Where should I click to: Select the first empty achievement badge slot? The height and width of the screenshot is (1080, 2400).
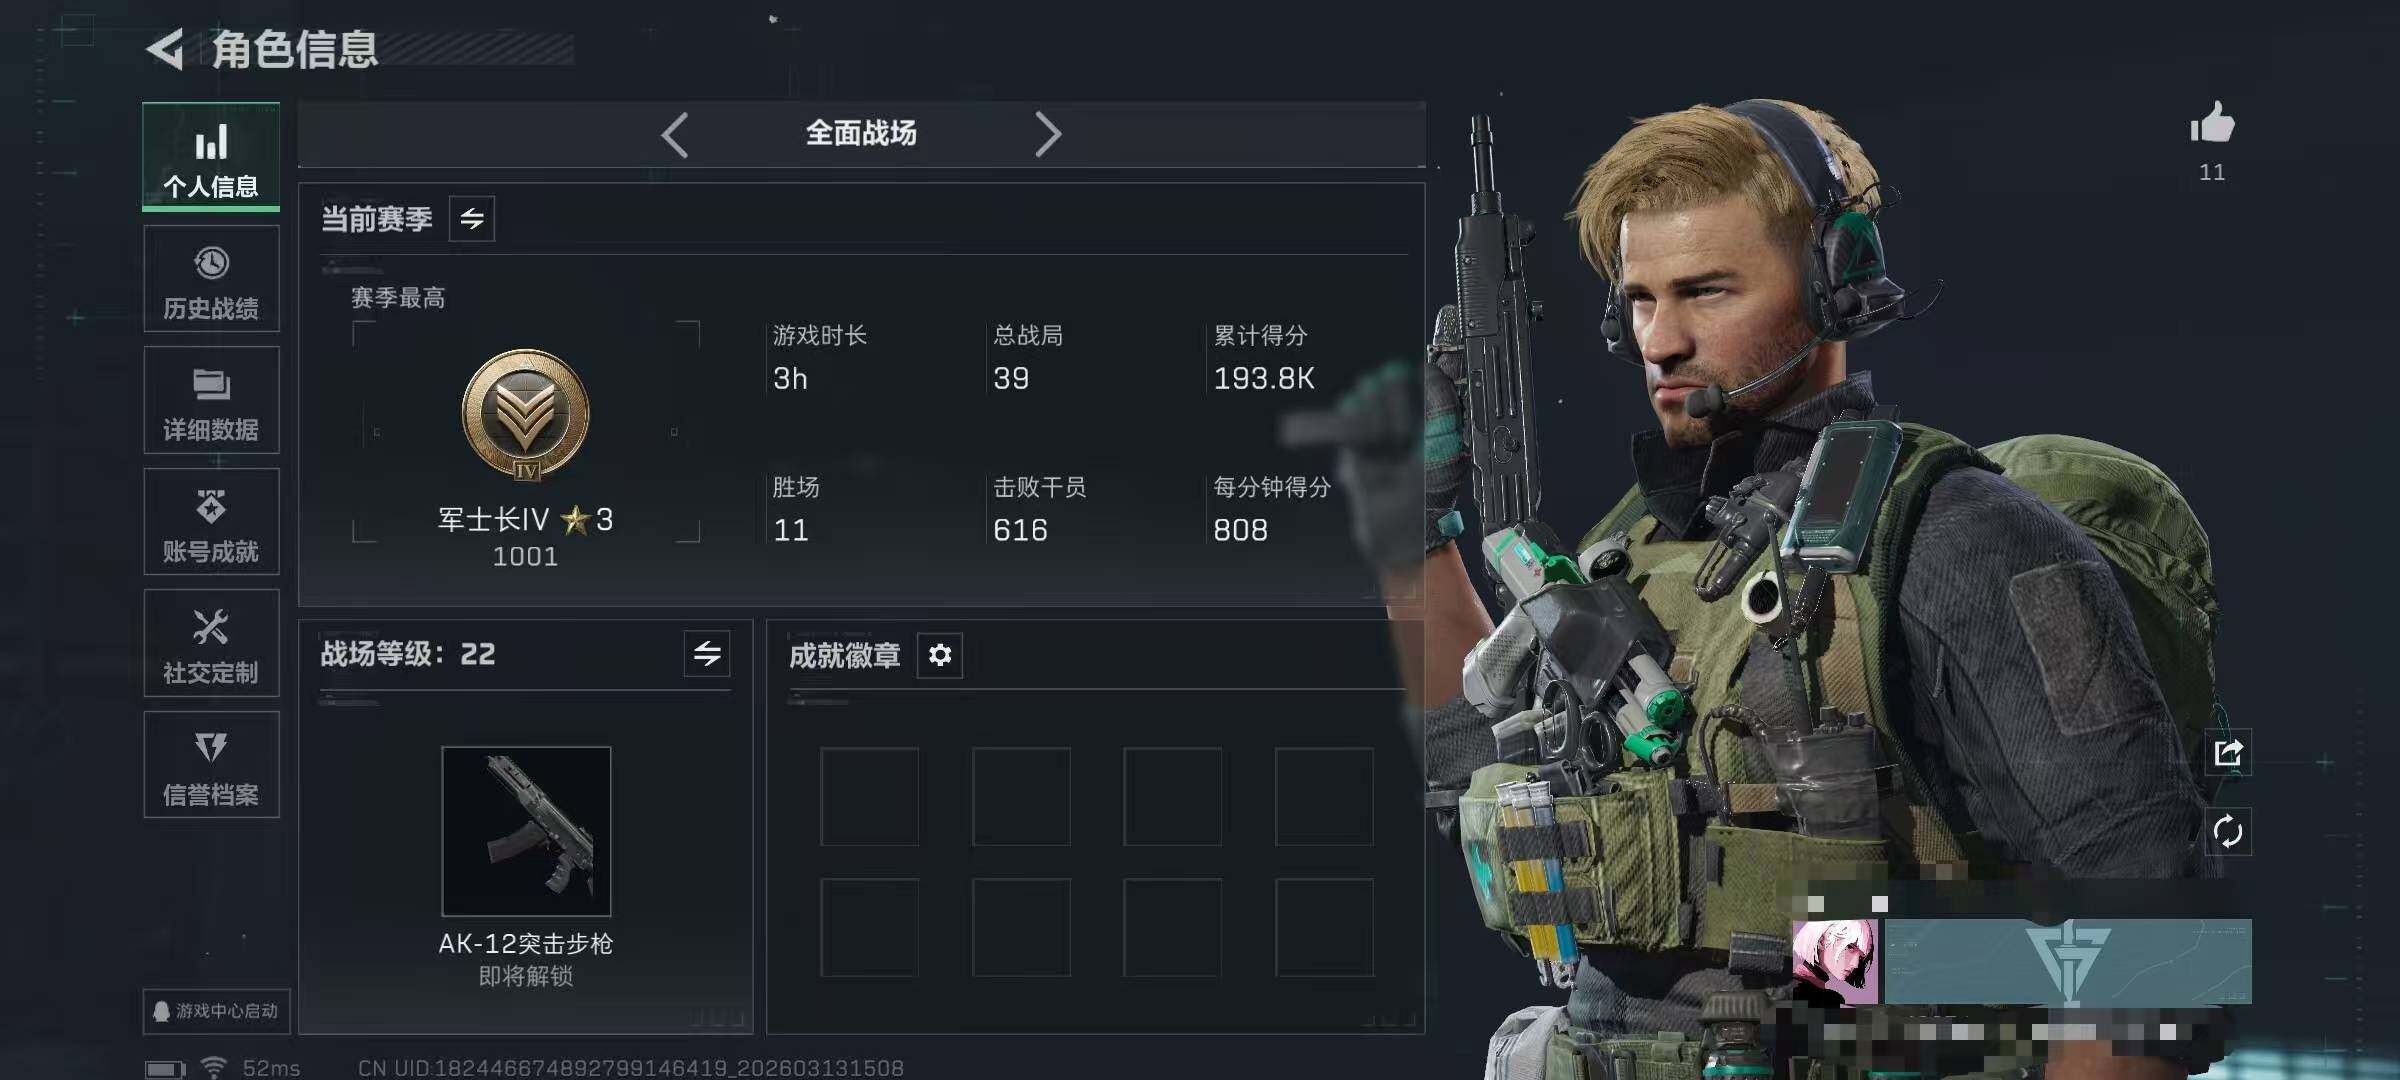point(870,797)
